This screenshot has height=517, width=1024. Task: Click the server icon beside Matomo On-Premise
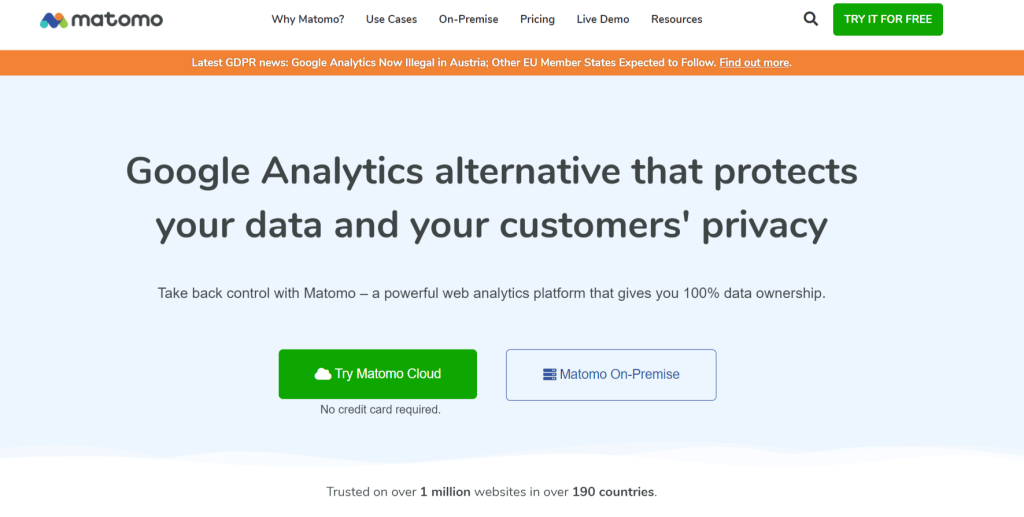(x=549, y=375)
